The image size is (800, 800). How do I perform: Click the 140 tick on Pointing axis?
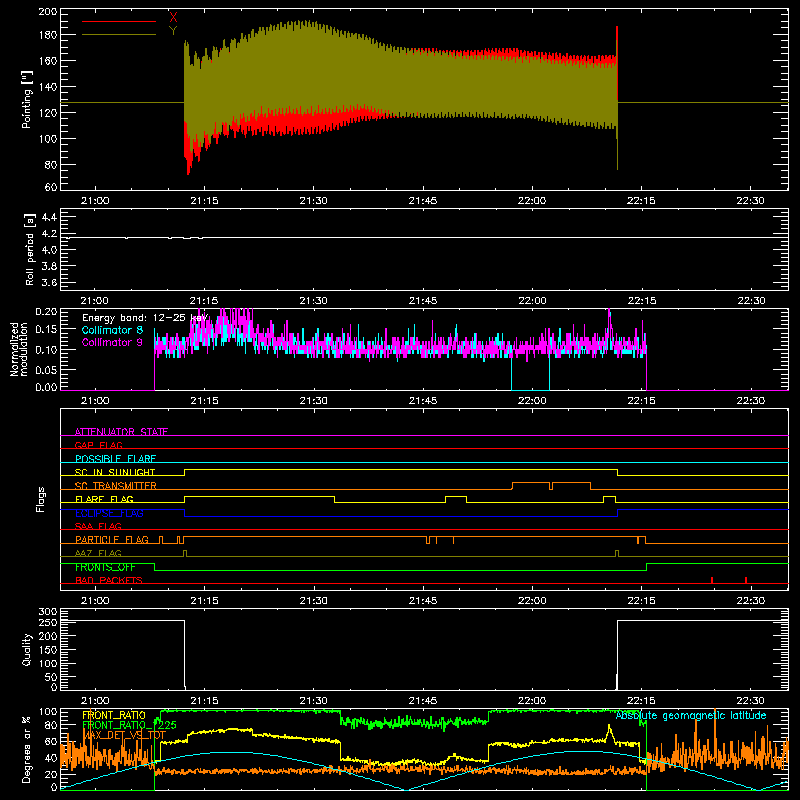48,87
